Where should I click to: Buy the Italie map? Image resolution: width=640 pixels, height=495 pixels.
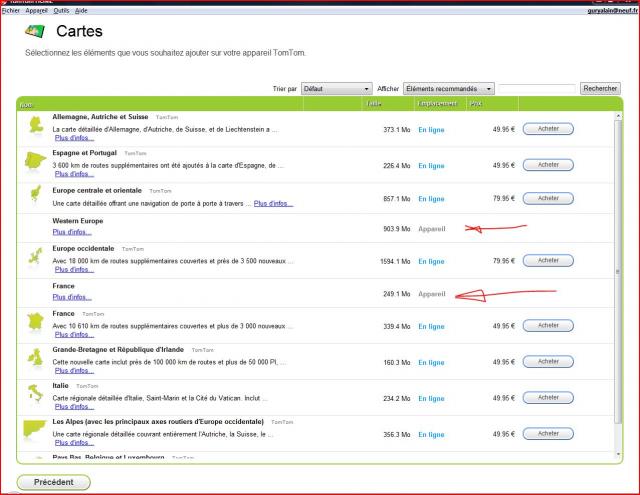tap(548, 397)
